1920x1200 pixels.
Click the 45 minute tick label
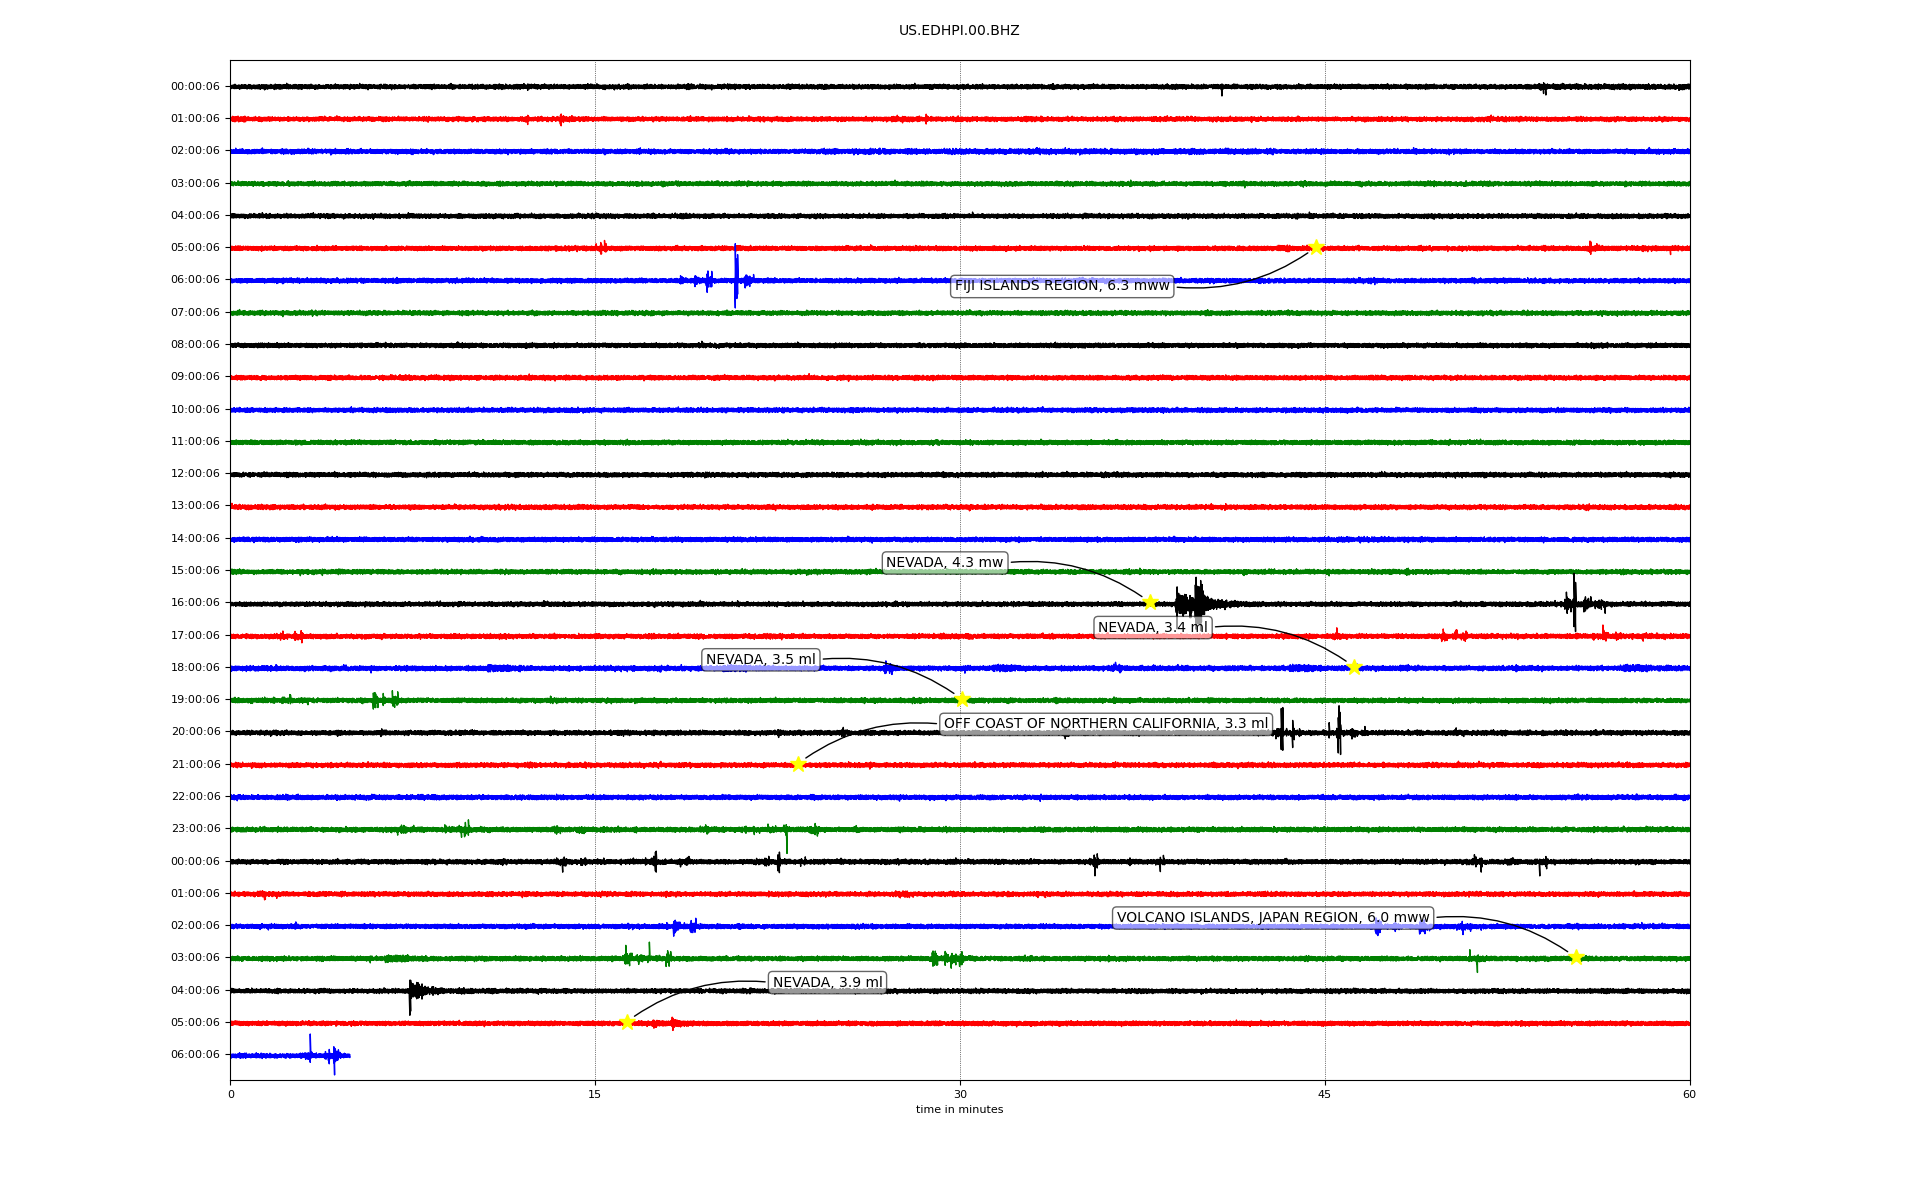(x=1324, y=1094)
